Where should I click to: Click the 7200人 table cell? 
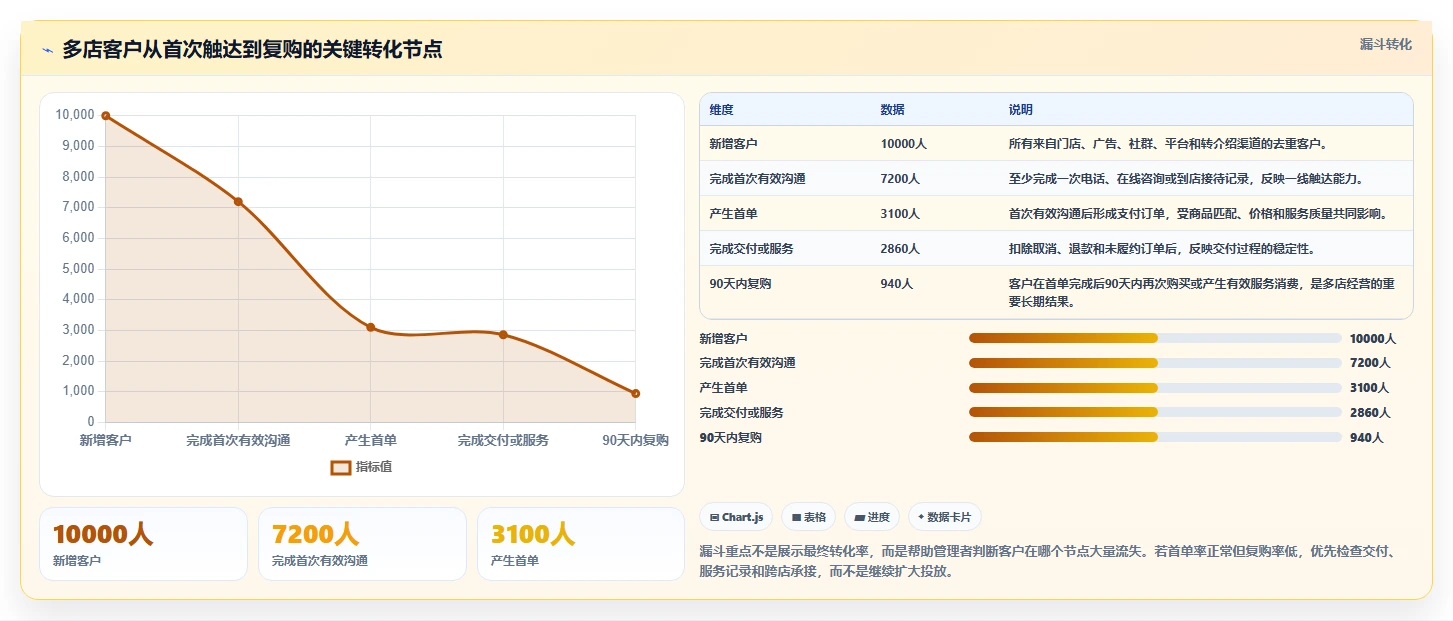pos(900,179)
